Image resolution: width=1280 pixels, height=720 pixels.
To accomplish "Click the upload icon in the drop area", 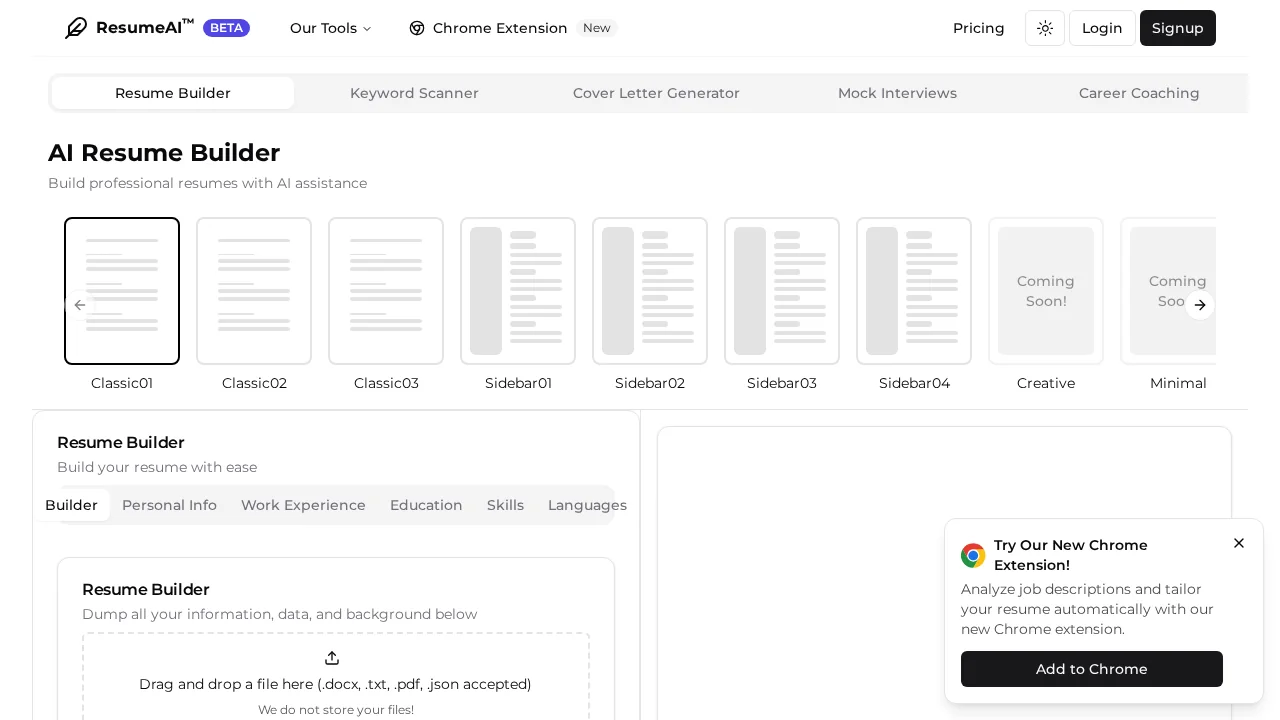I will (332, 658).
